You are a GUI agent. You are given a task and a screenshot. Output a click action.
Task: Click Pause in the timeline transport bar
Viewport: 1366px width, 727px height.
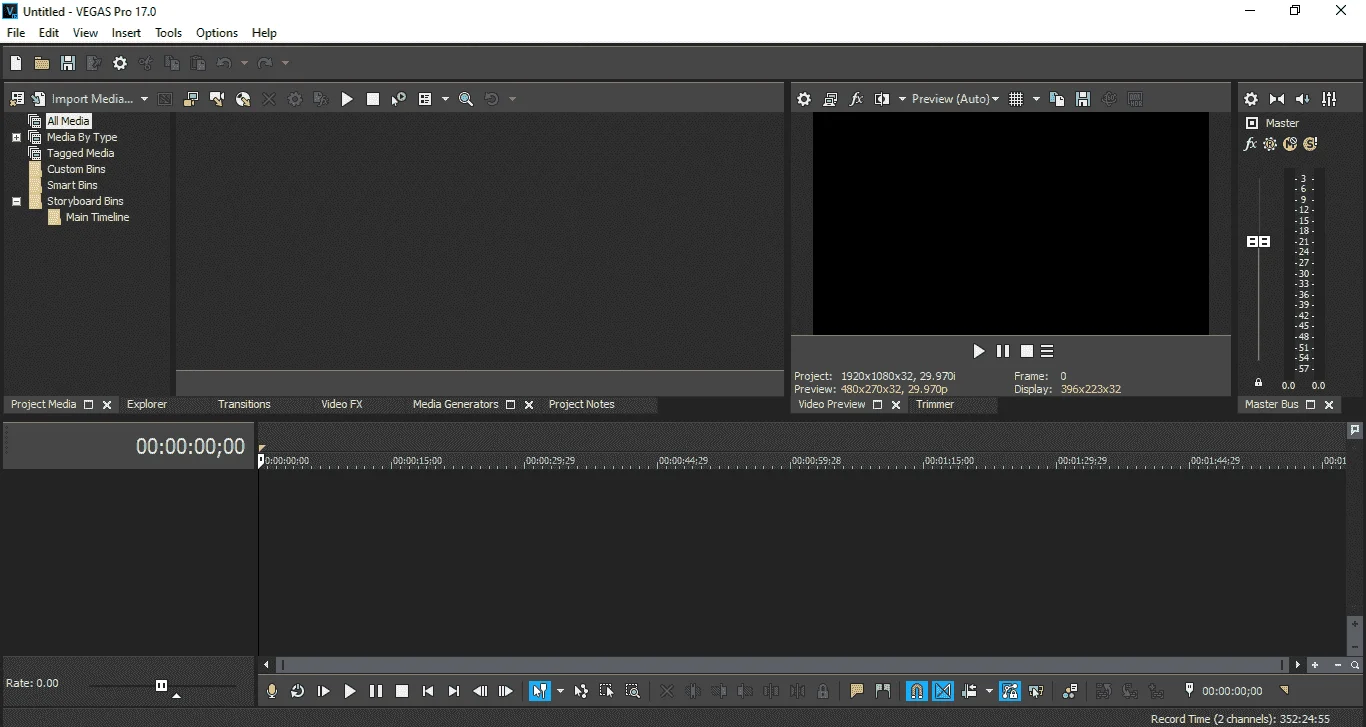pos(376,691)
